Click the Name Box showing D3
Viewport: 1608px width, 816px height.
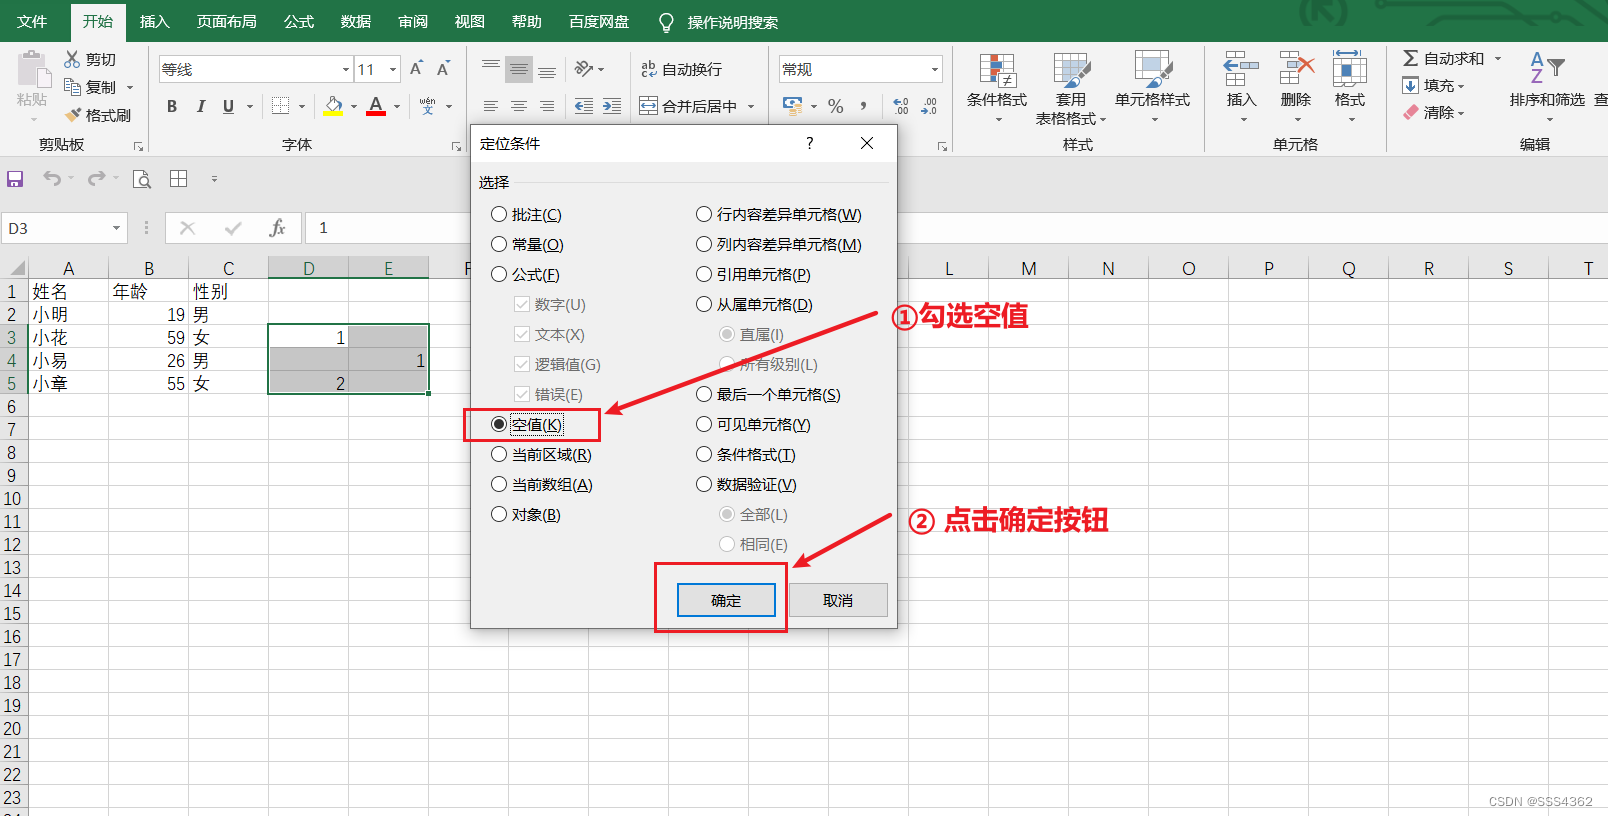(x=56, y=228)
